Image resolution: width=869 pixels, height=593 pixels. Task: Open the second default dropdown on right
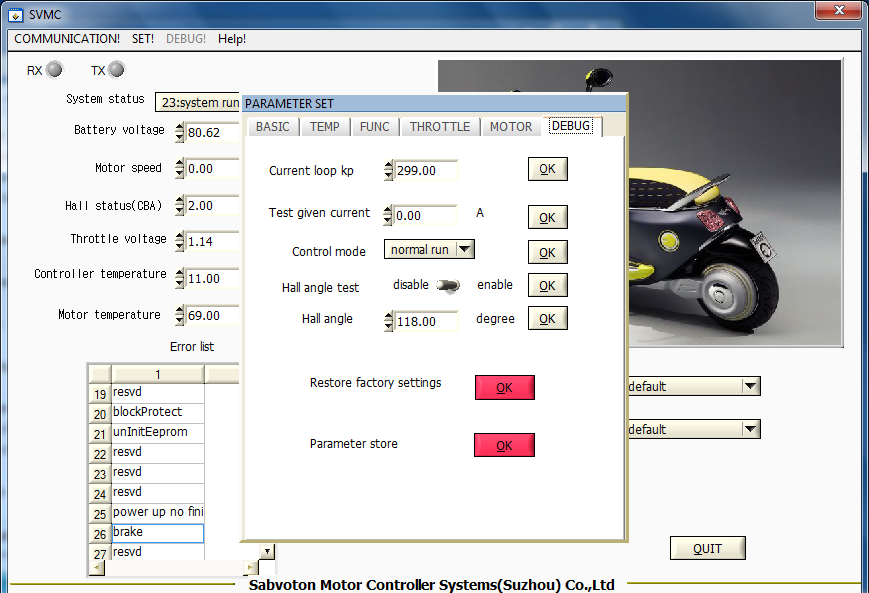point(750,430)
